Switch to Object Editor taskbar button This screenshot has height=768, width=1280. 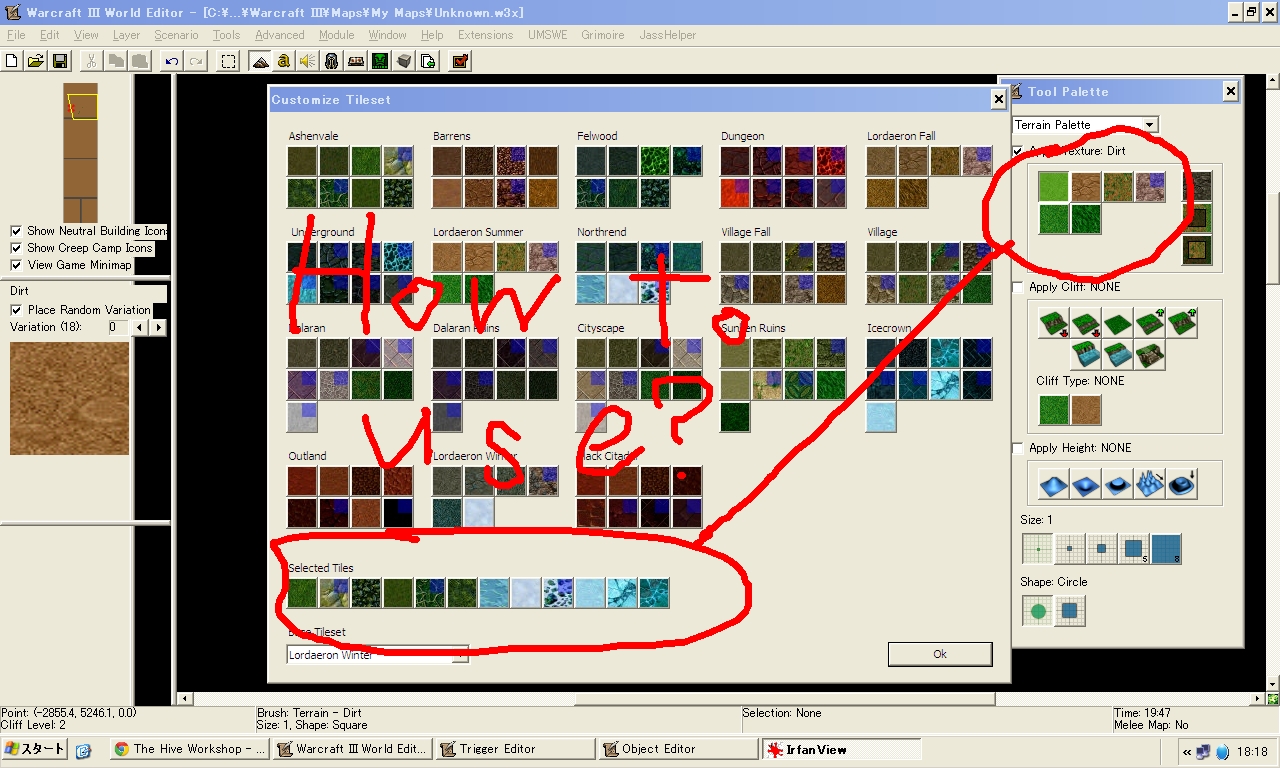coord(678,748)
